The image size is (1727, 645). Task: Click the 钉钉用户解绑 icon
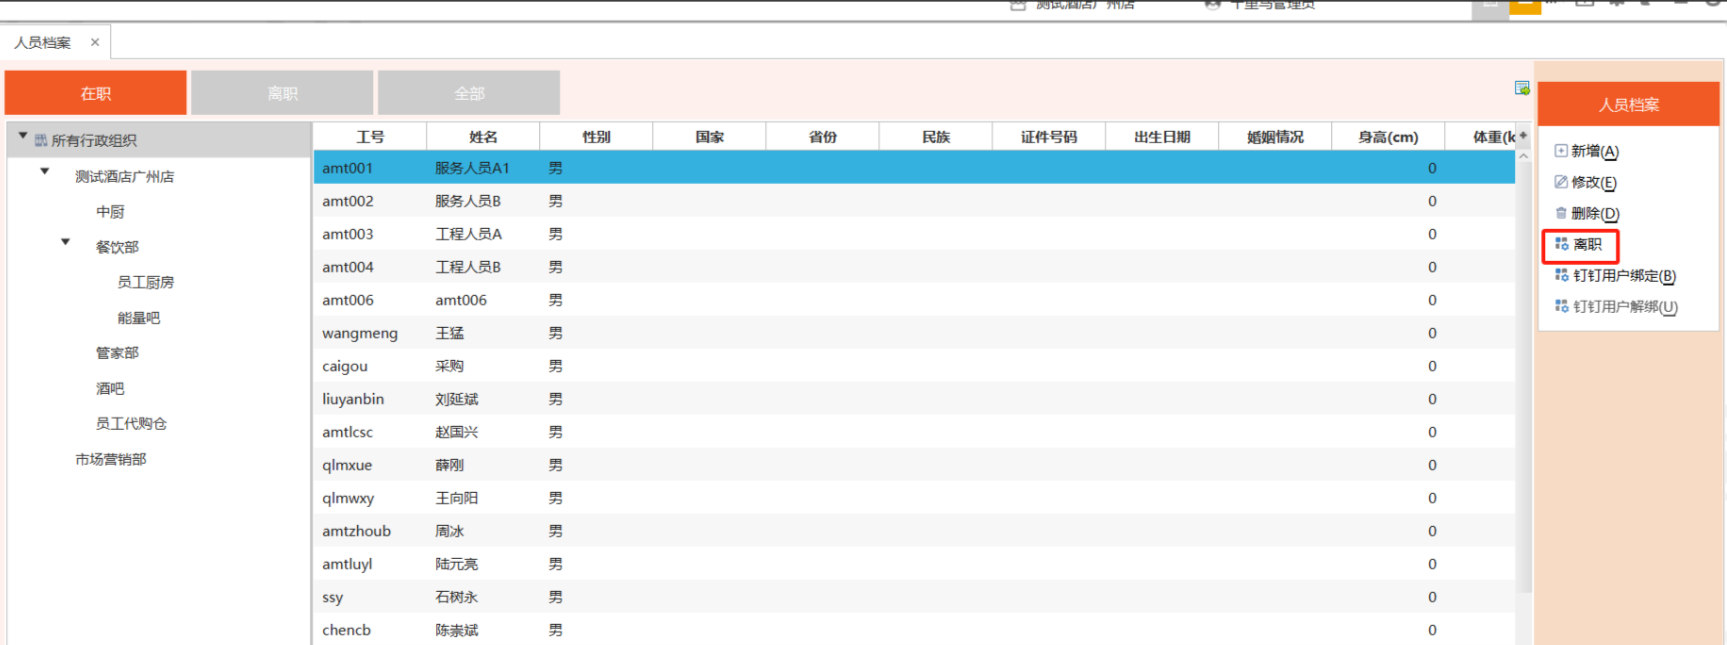(x=1561, y=306)
